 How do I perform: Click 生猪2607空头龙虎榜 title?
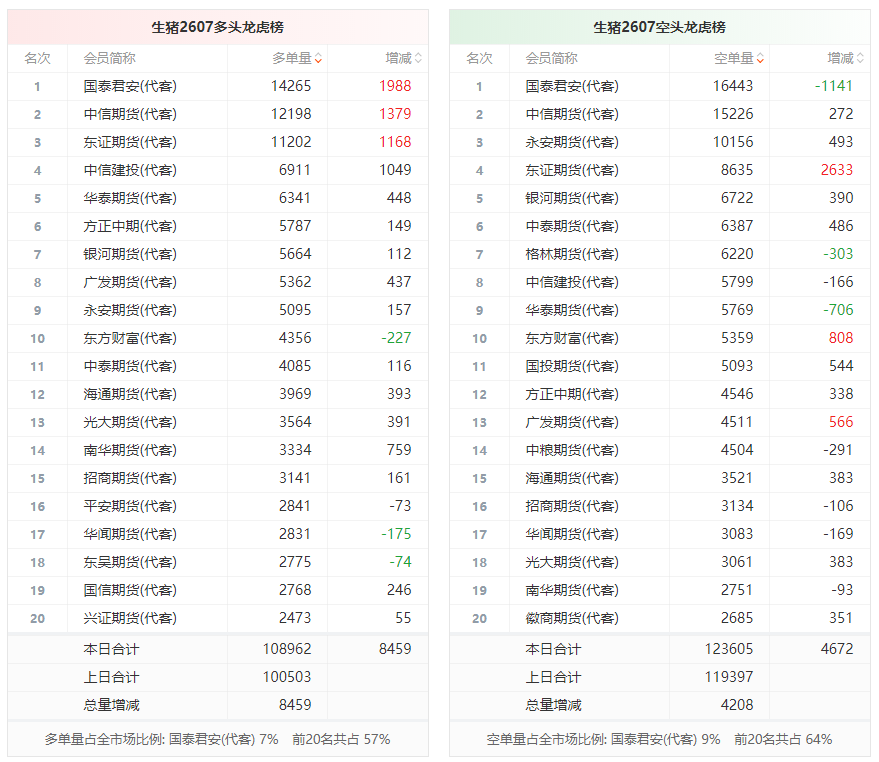[x=659, y=27]
